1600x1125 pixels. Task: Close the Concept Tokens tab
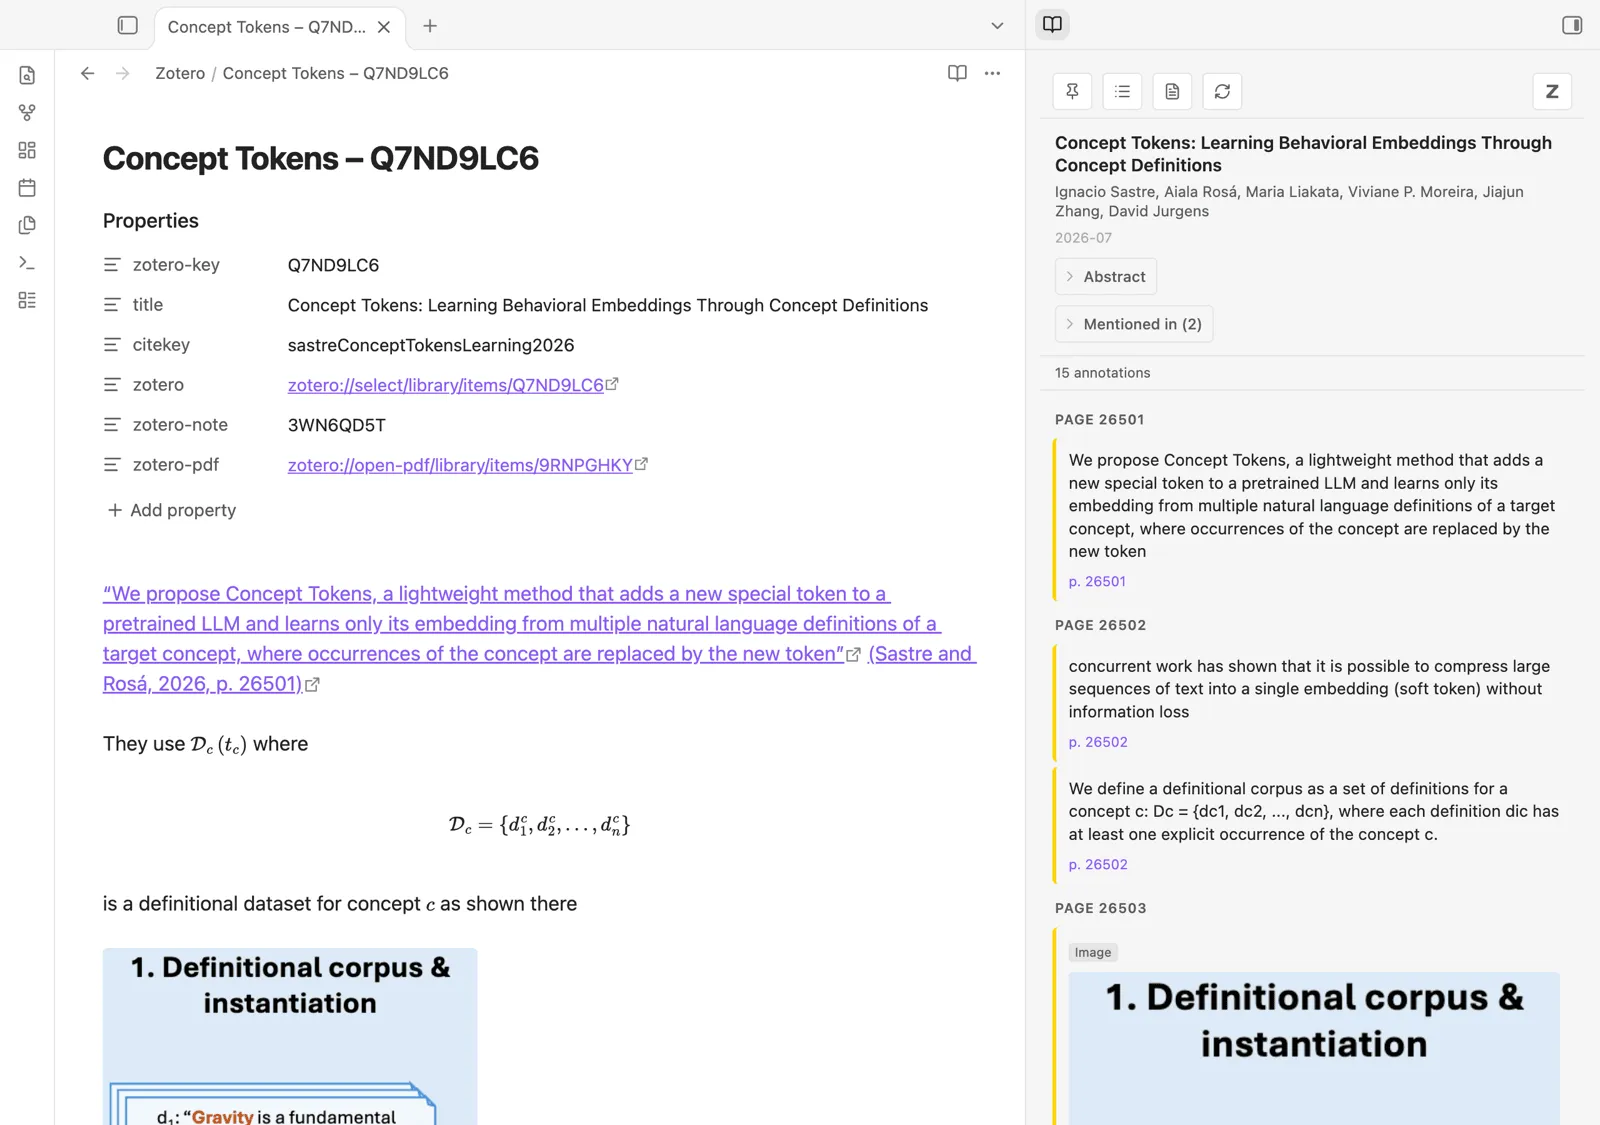click(384, 27)
